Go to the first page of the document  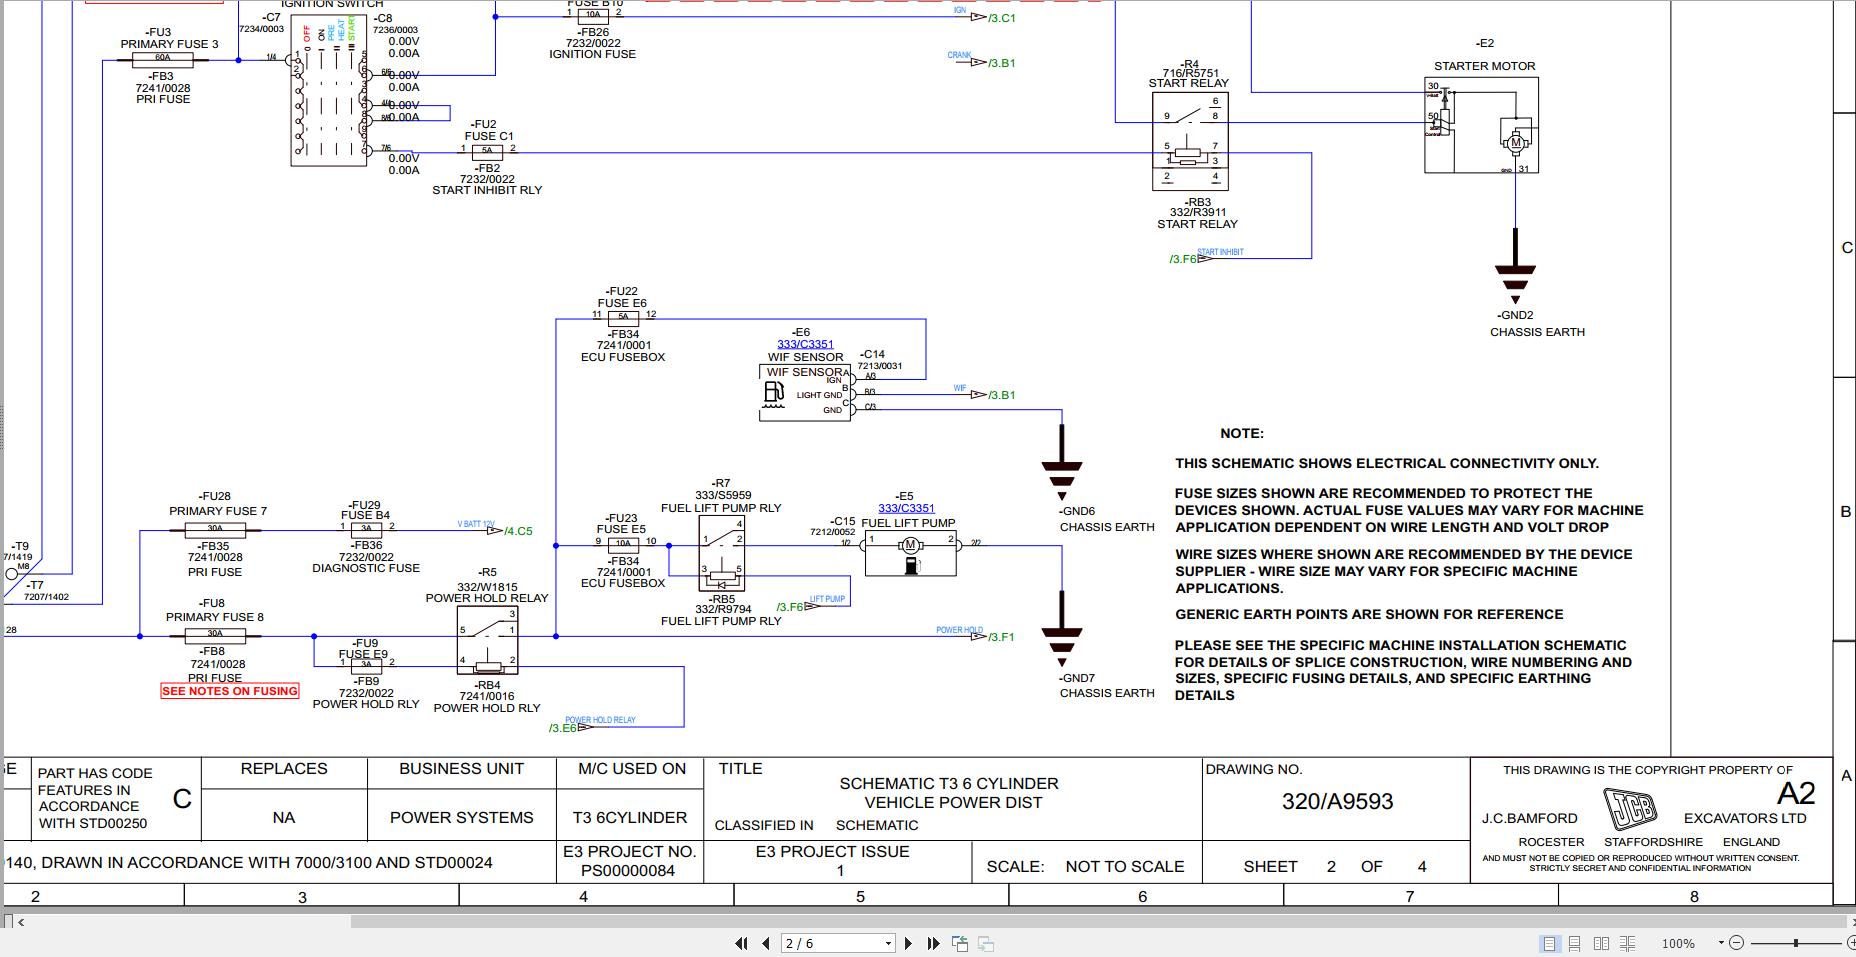pyautogui.click(x=740, y=943)
